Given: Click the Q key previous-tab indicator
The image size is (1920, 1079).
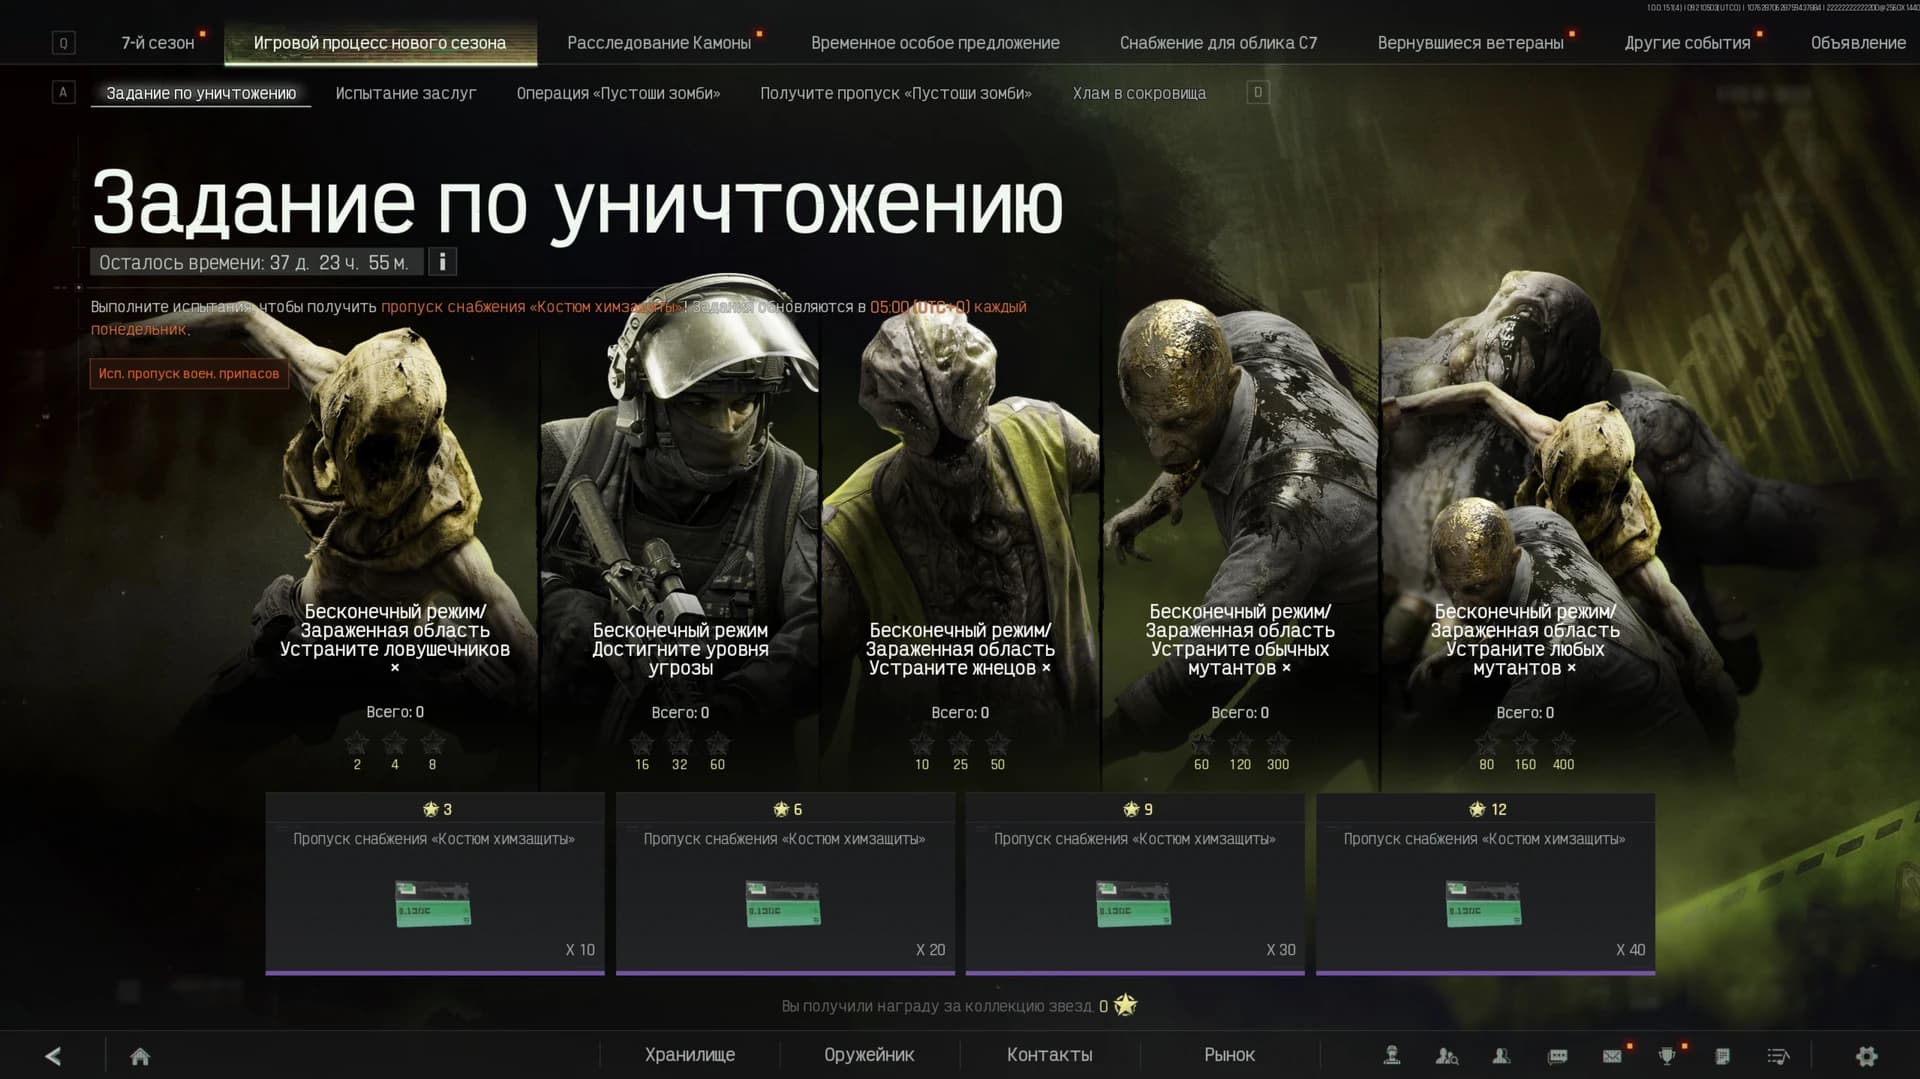Looking at the screenshot, I should [x=64, y=43].
